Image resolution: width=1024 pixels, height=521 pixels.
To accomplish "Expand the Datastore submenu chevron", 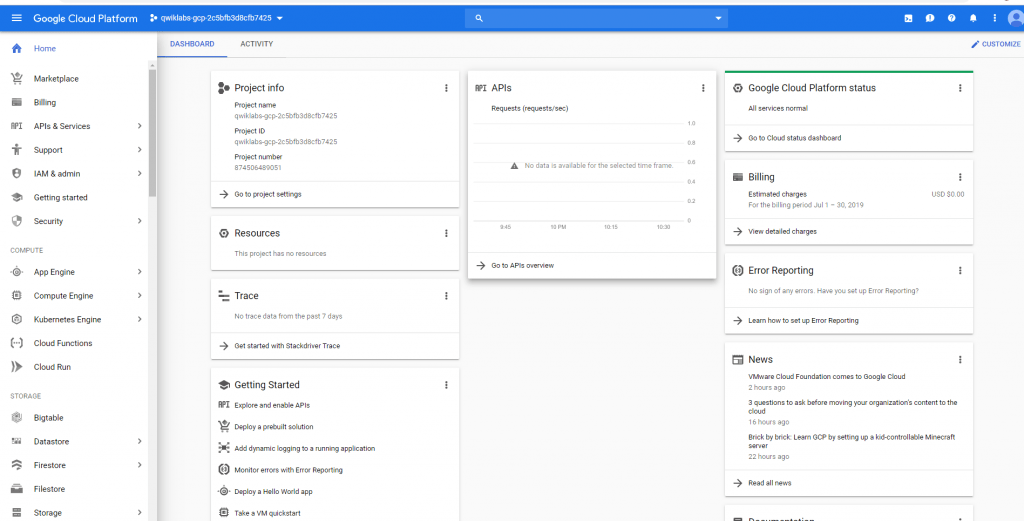I will [x=139, y=441].
